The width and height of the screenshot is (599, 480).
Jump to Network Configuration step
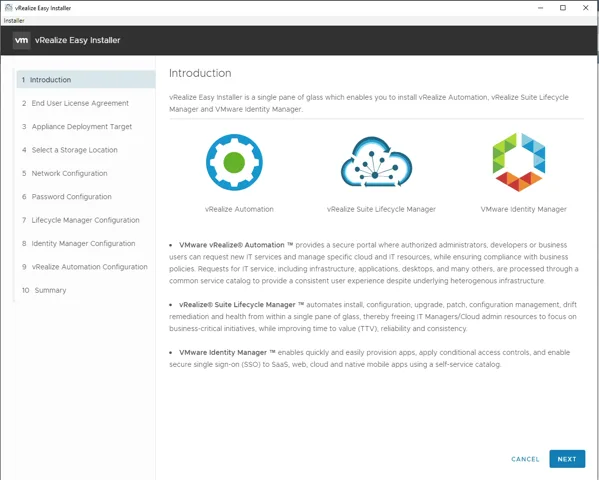coord(86,173)
